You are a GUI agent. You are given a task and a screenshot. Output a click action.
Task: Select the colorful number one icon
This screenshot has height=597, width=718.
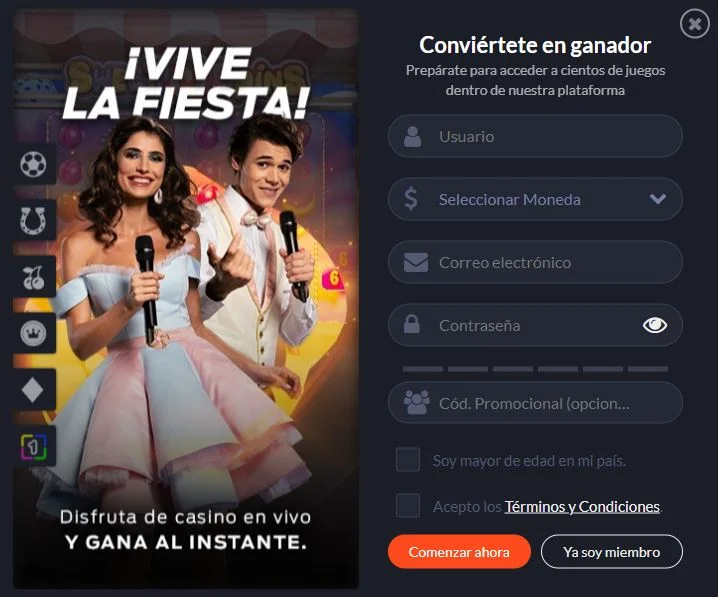(34, 447)
